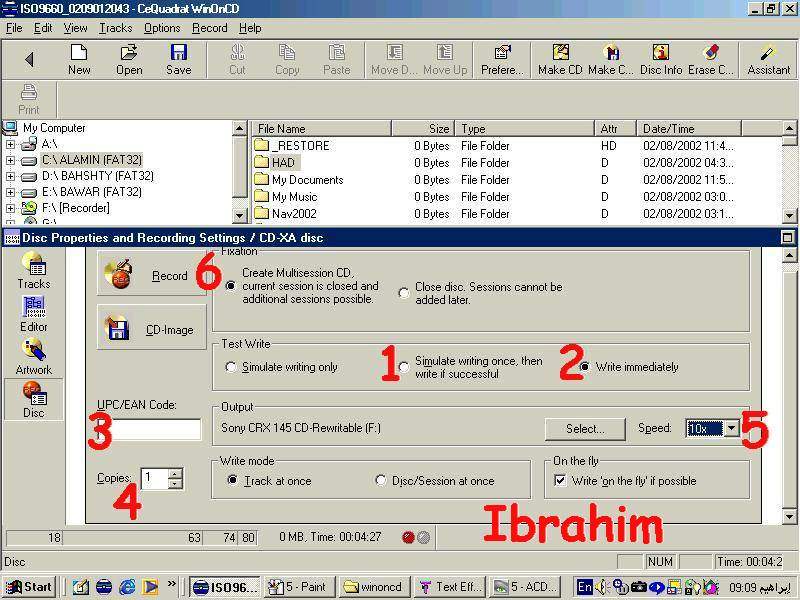Select Disc/Session at once write mode

pyautogui.click(x=381, y=480)
